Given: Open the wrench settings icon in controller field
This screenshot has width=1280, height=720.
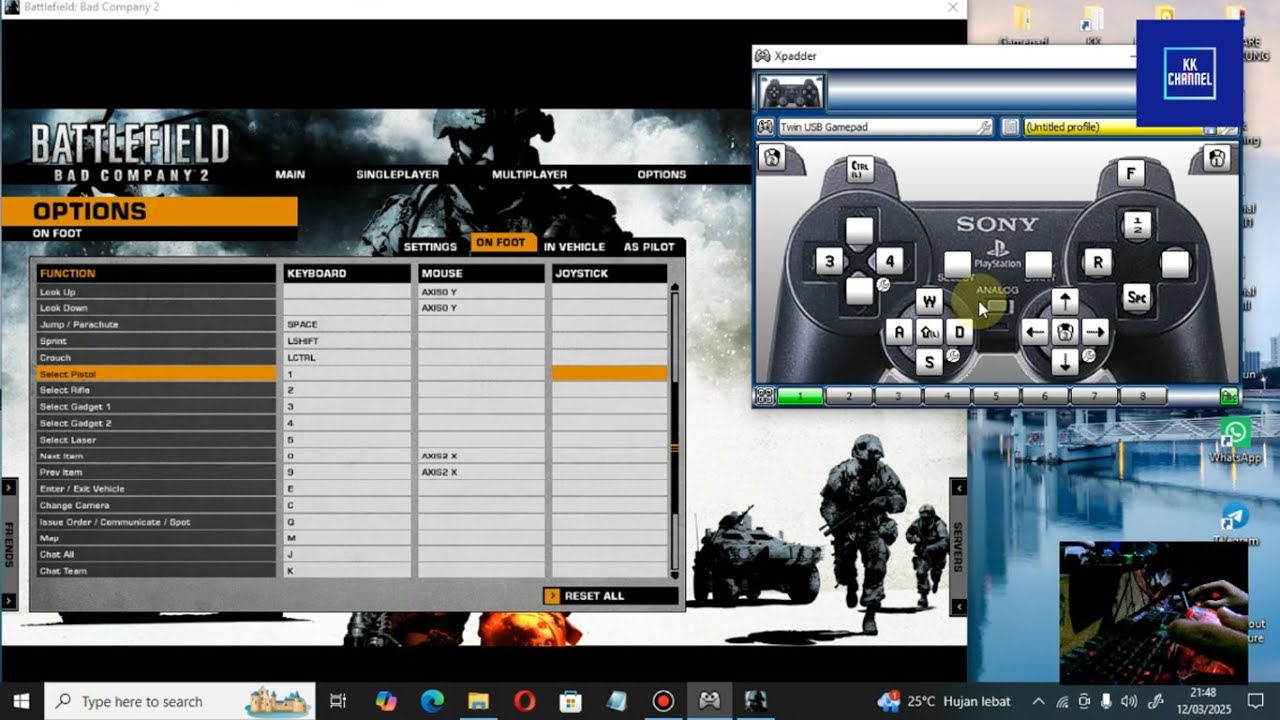Looking at the screenshot, I should (x=984, y=127).
